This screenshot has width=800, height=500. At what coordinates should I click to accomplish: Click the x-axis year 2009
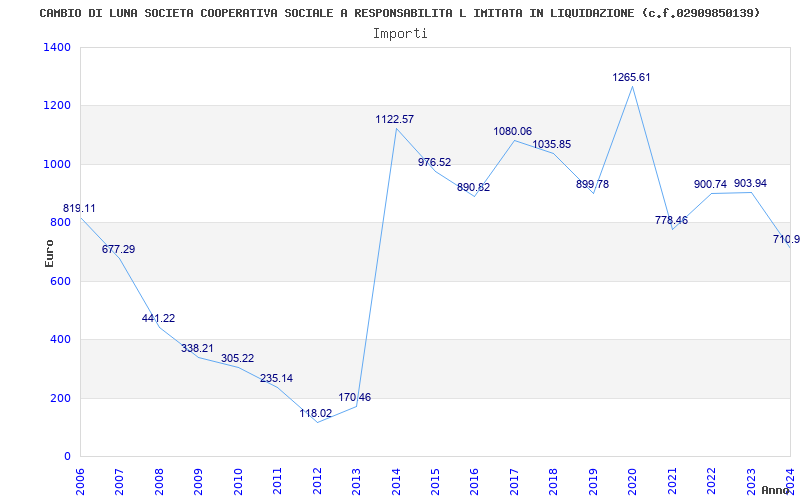click(198, 482)
